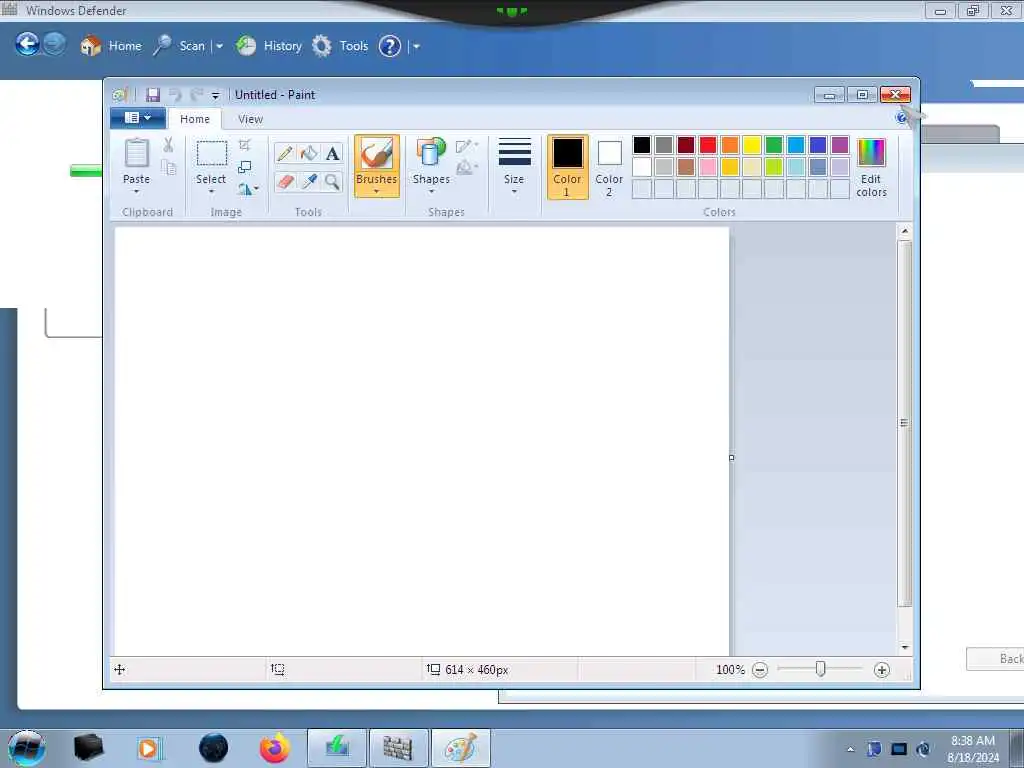The height and width of the screenshot is (768, 1024).
Task: Click the Show desktop strip on taskbar
Action: (x=1017, y=748)
